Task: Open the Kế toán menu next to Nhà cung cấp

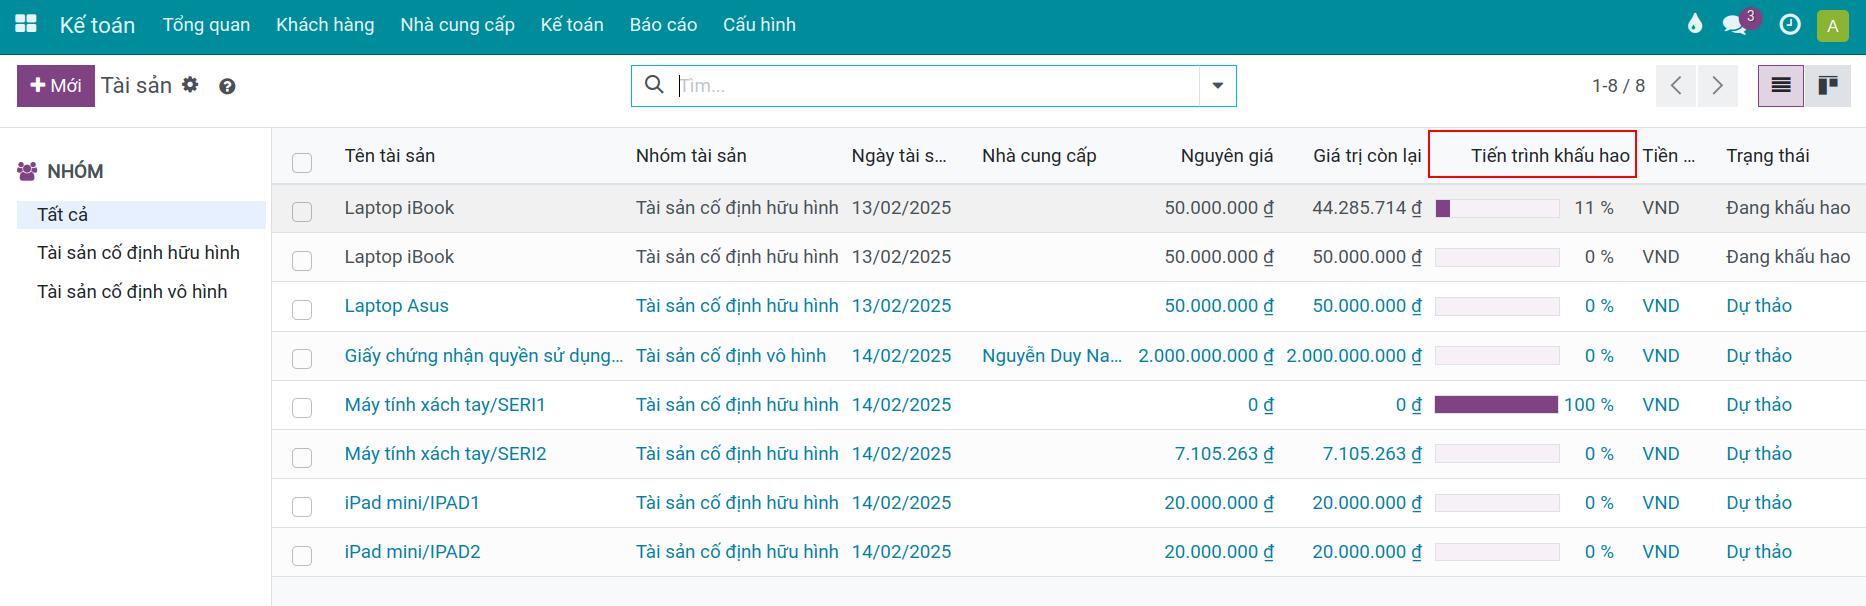Action: 572,25
